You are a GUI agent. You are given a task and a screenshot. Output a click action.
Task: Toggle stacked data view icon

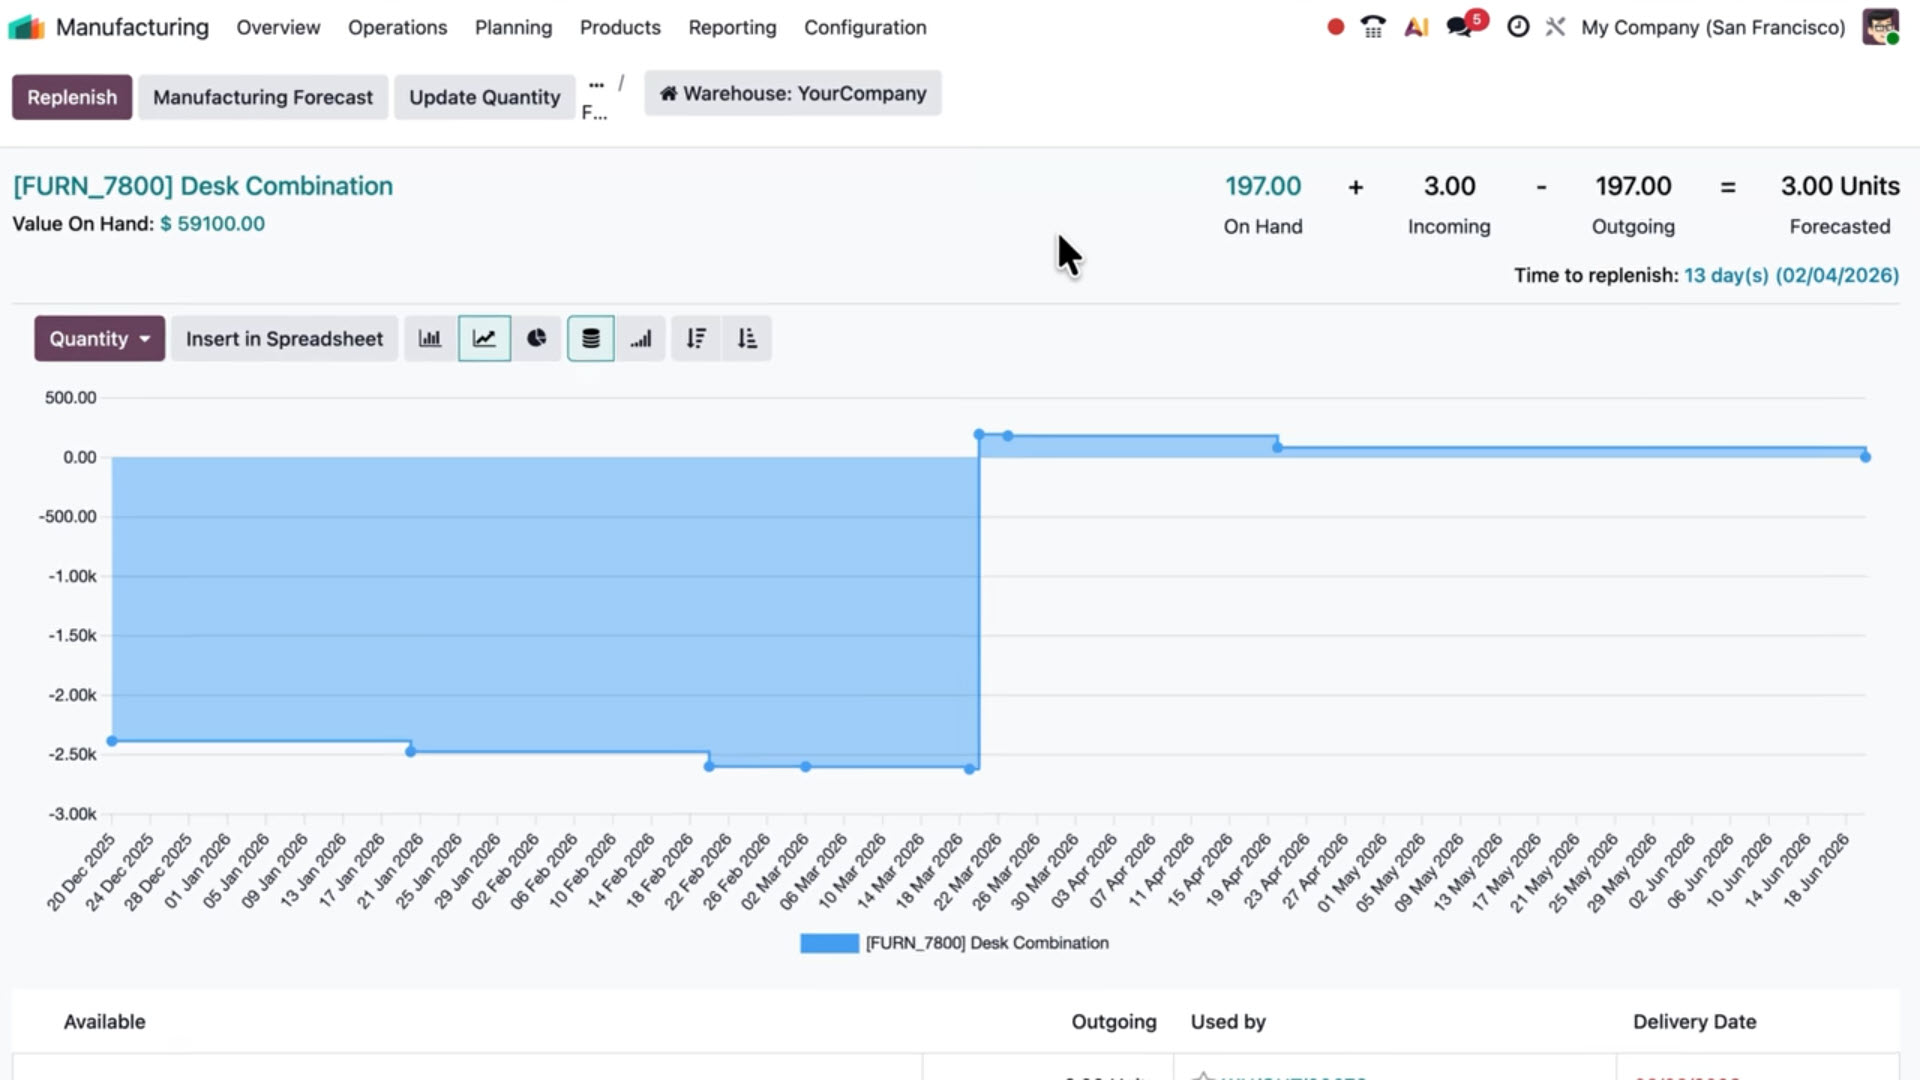pos(590,338)
